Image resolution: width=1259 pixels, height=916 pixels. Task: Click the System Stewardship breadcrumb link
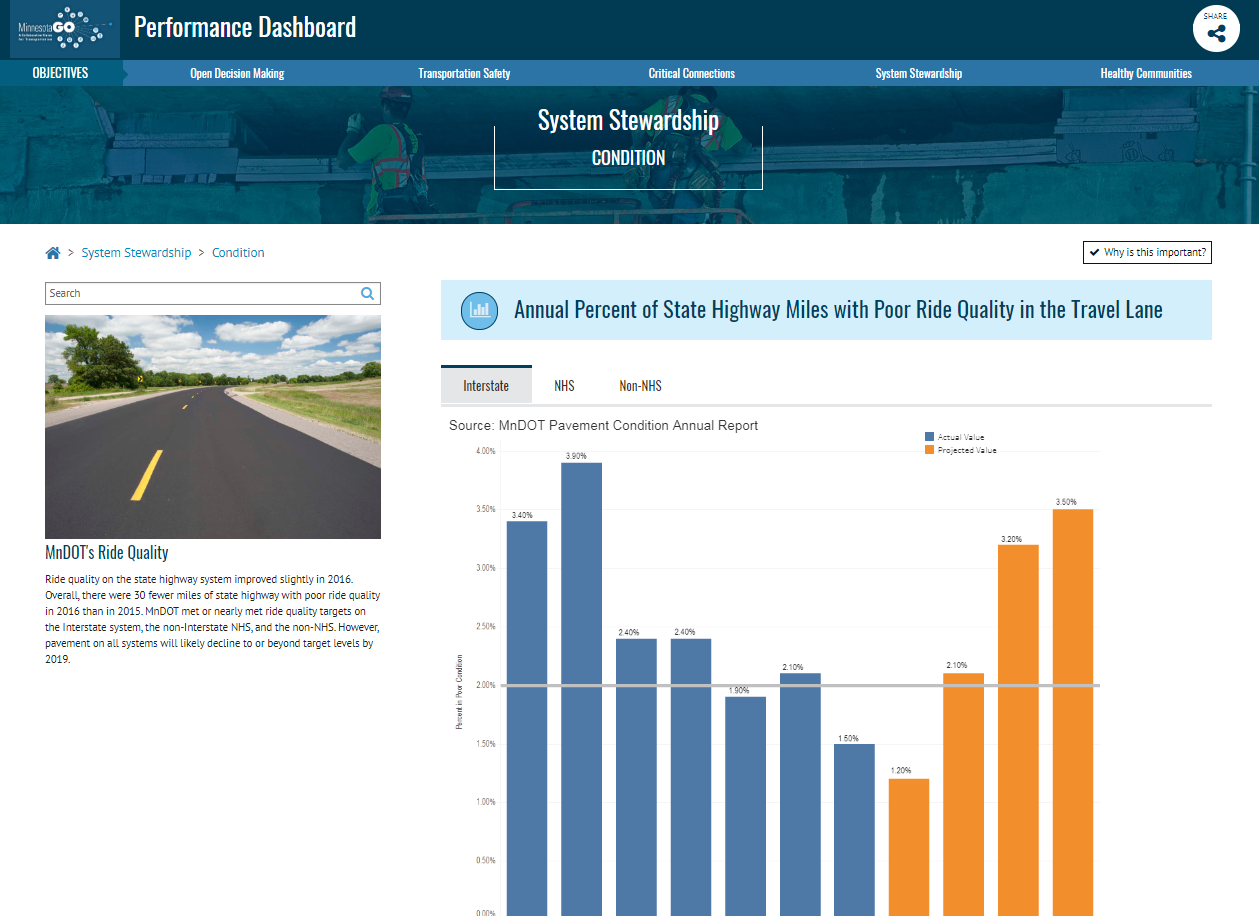(x=136, y=253)
